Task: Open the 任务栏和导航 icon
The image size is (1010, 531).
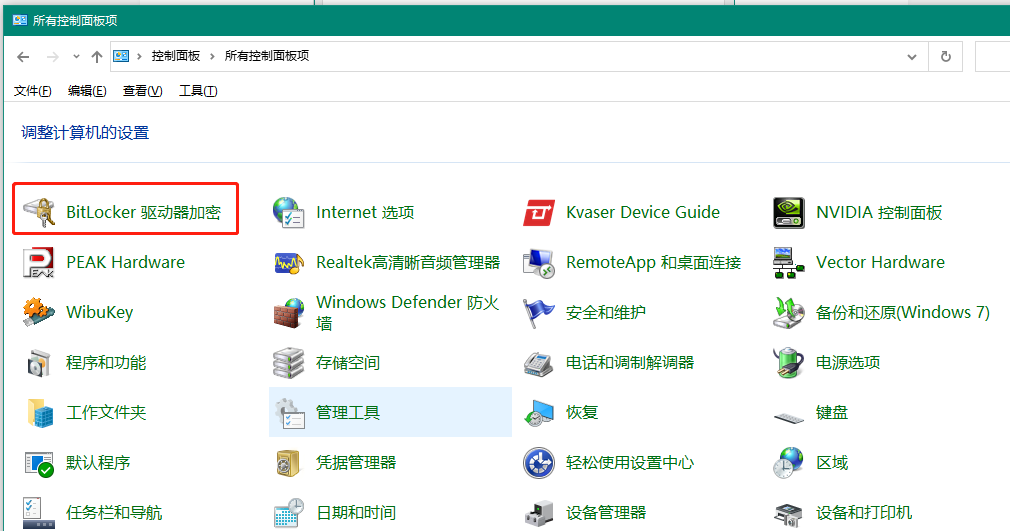Action: click(39, 513)
